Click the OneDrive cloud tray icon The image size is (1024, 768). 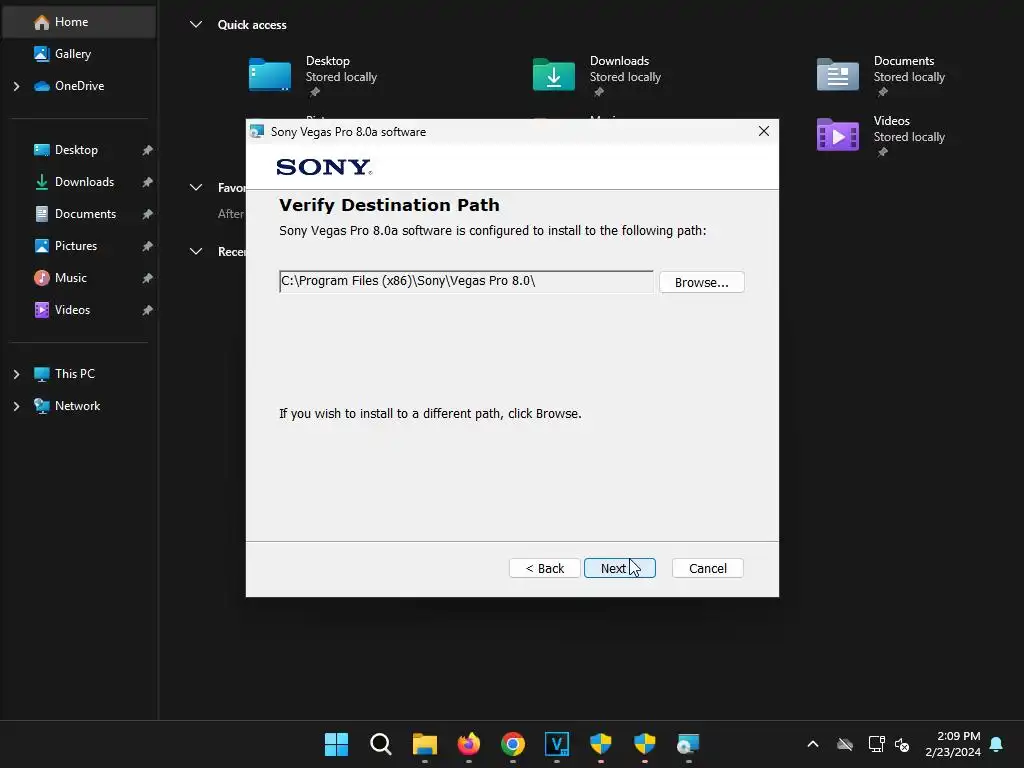(x=845, y=744)
